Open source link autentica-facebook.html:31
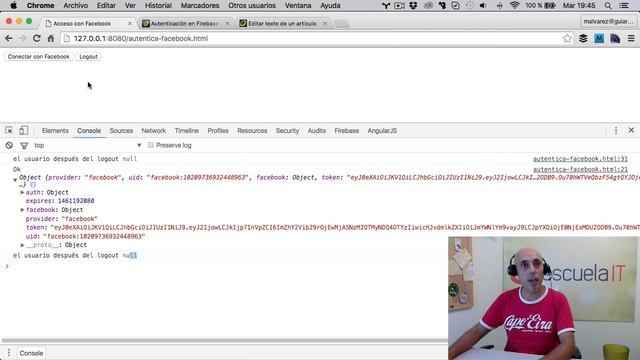640x360 pixels. click(580, 159)
